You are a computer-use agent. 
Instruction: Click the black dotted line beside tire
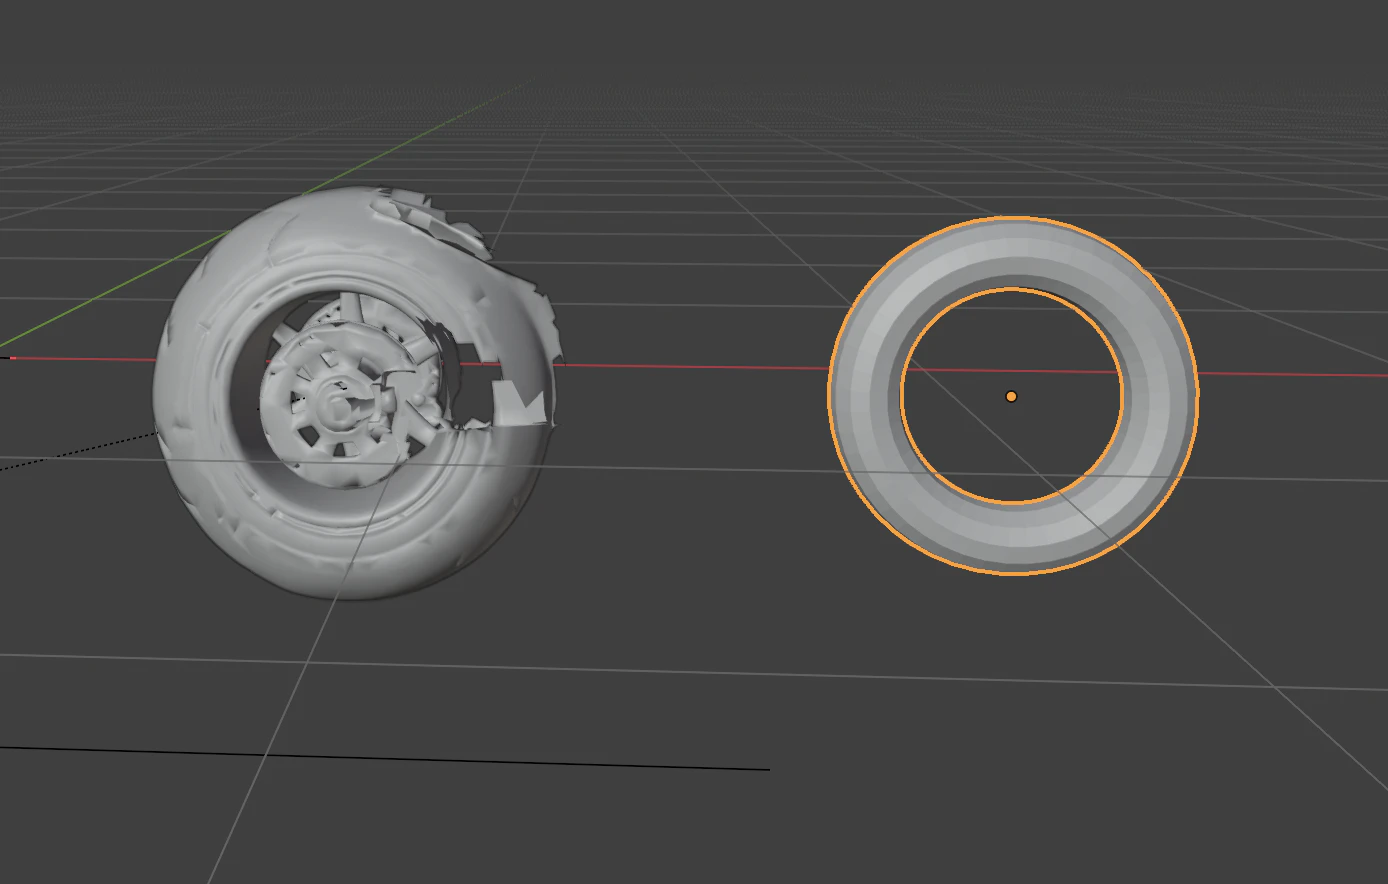[x=78, y=449]
